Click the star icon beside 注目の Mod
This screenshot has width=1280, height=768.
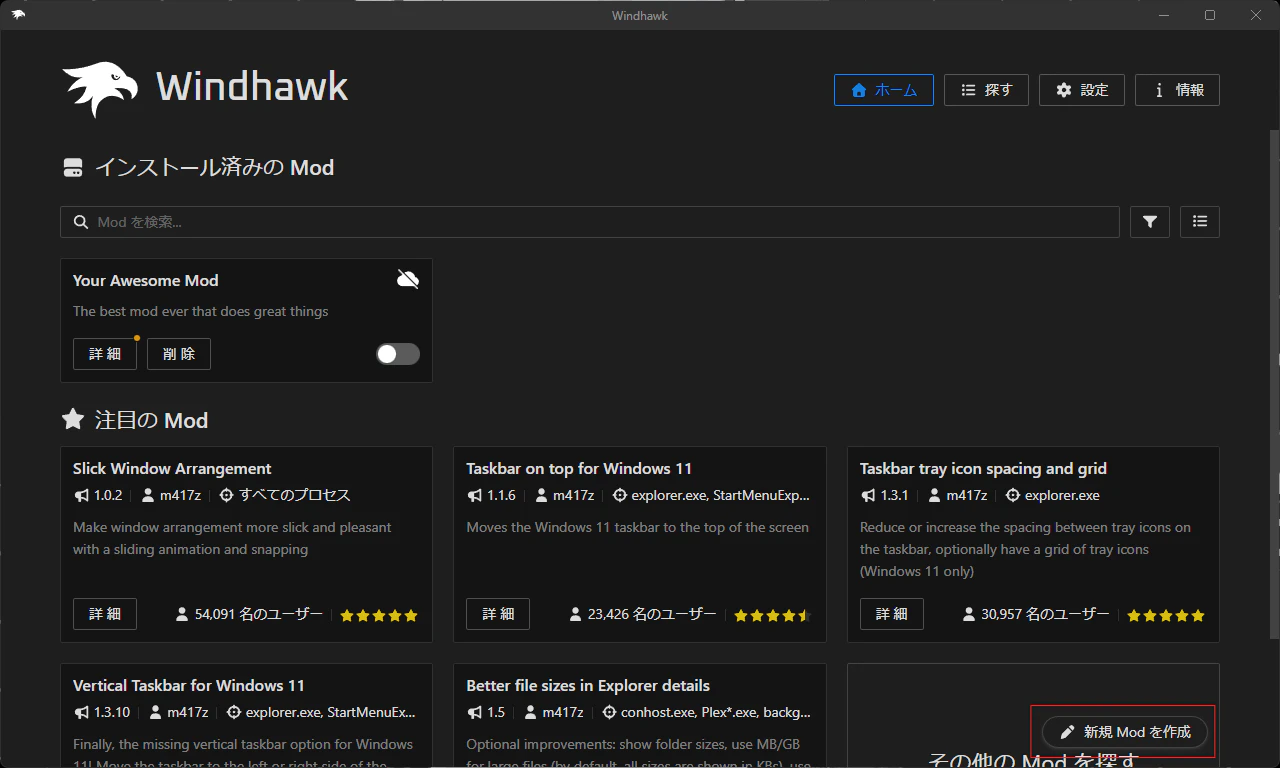pos(73,420)
